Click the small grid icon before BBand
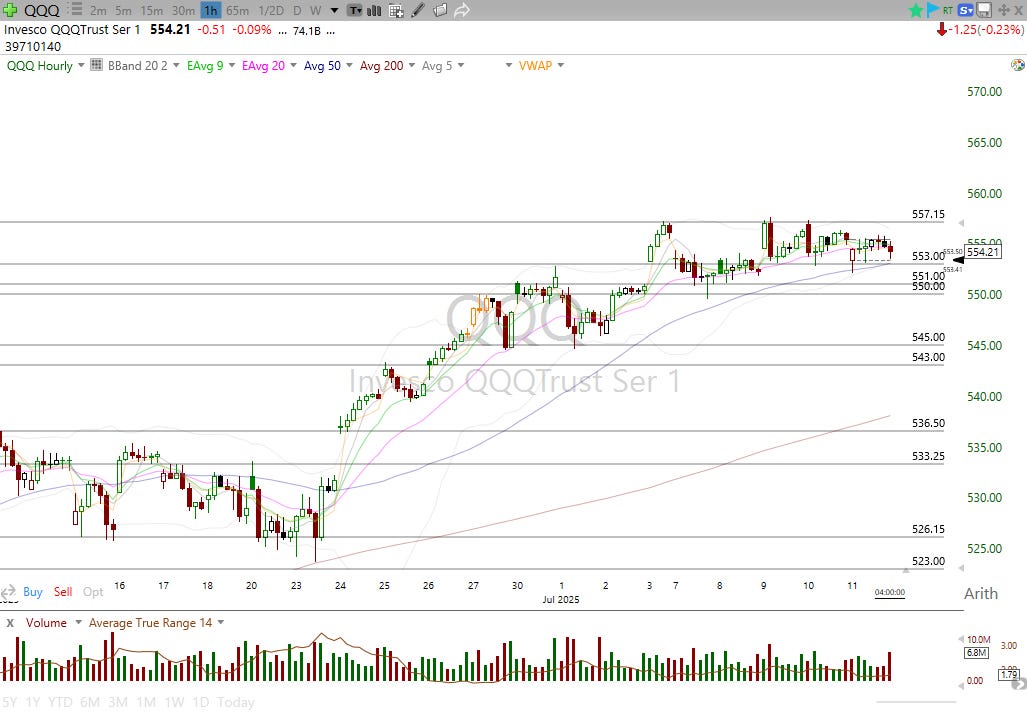Image resolution: width=1027 pixels, height=712 pixels. click(96, 65)
